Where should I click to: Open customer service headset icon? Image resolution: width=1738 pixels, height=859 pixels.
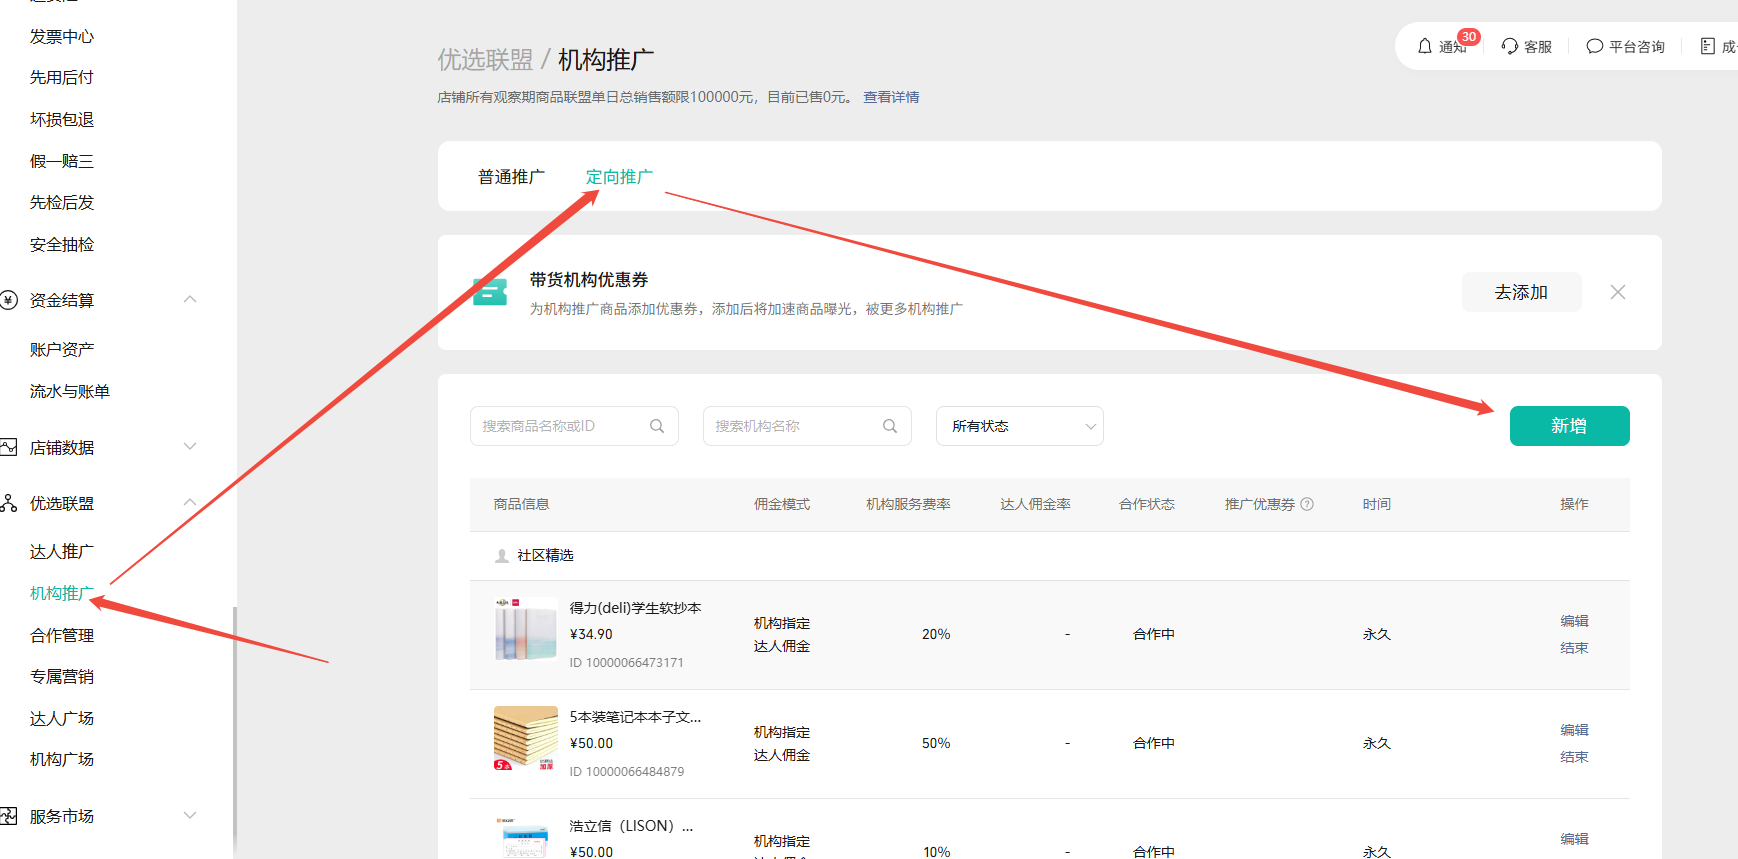pos(1510,46)
